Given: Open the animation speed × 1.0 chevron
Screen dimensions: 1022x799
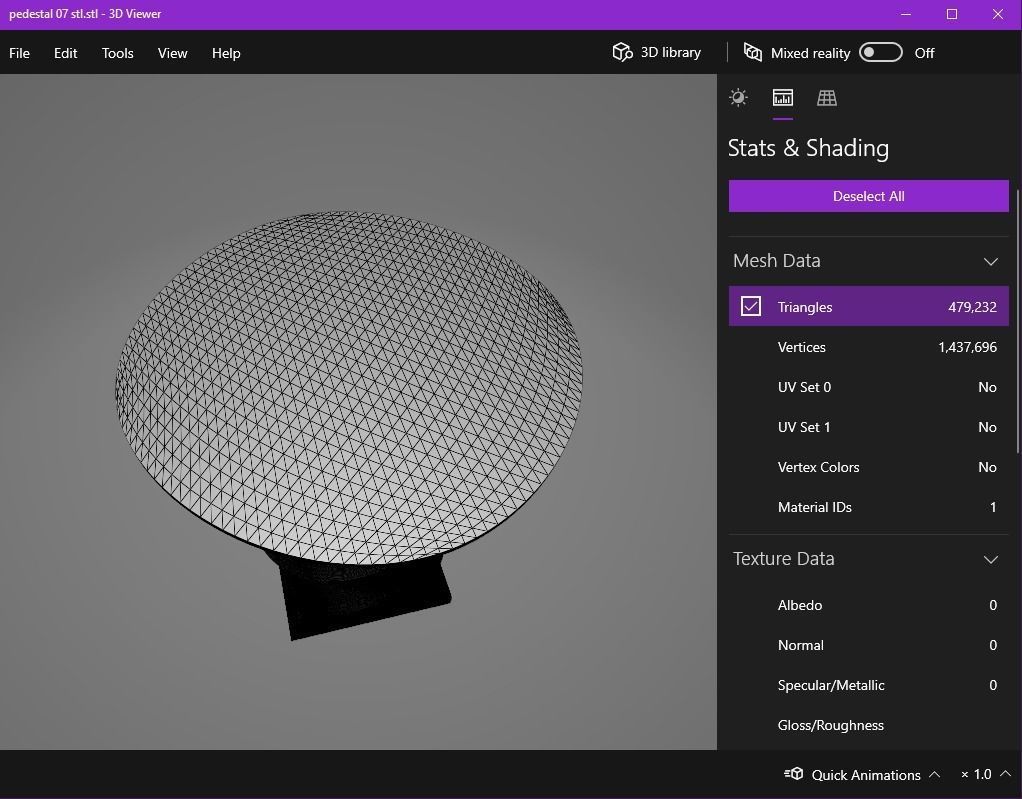Looking at the screenshot, I should (x=1005, y=774).
